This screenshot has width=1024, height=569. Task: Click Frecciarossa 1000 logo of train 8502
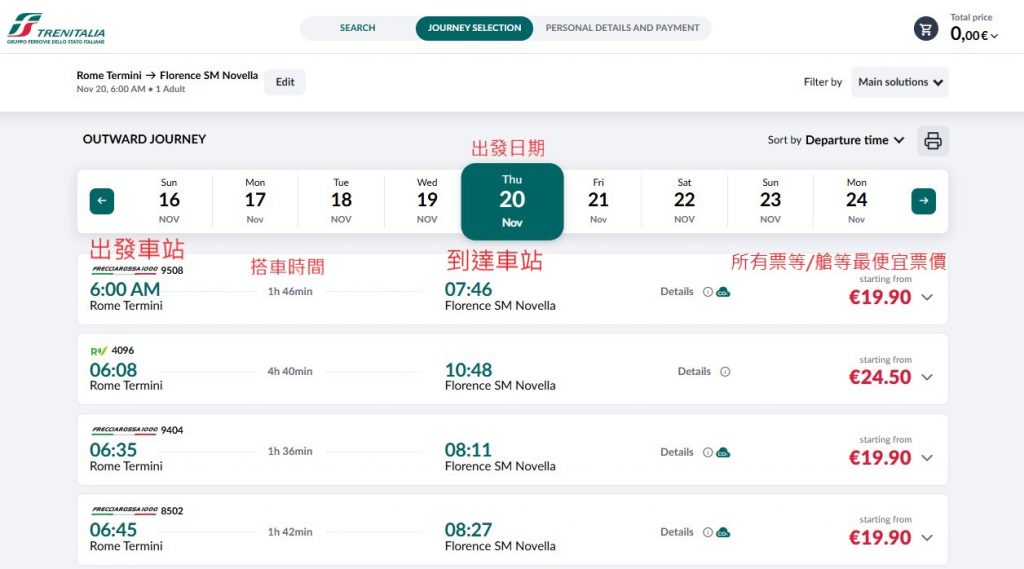[x=125, y=510]
